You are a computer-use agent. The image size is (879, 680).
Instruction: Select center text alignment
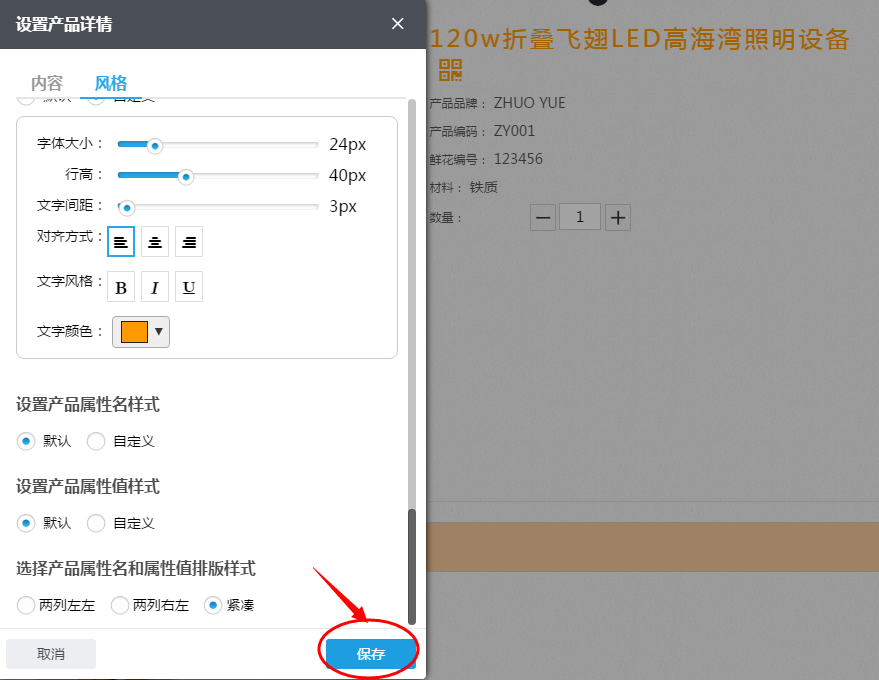[154, 241]
